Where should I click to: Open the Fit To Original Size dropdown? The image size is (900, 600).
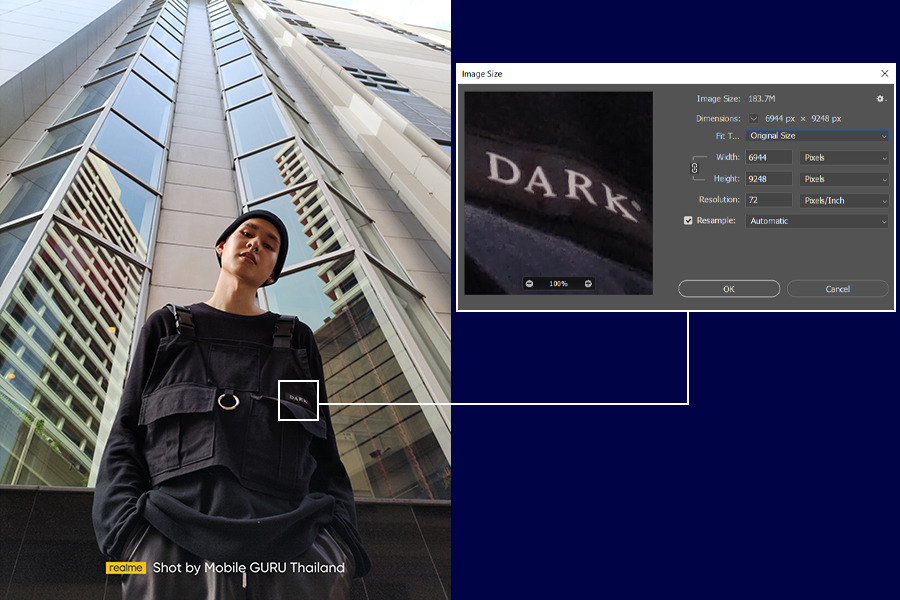click(x=816, y=136)
